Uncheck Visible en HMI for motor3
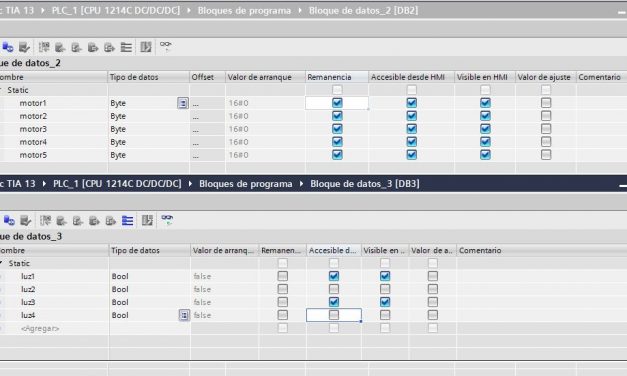627x376 pixels. (485, 129)
